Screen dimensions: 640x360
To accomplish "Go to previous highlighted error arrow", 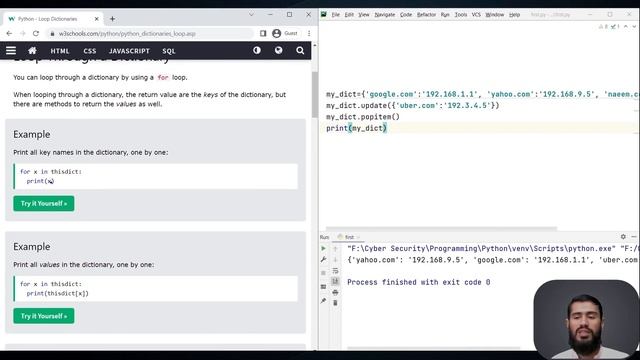I will point(626,27).
